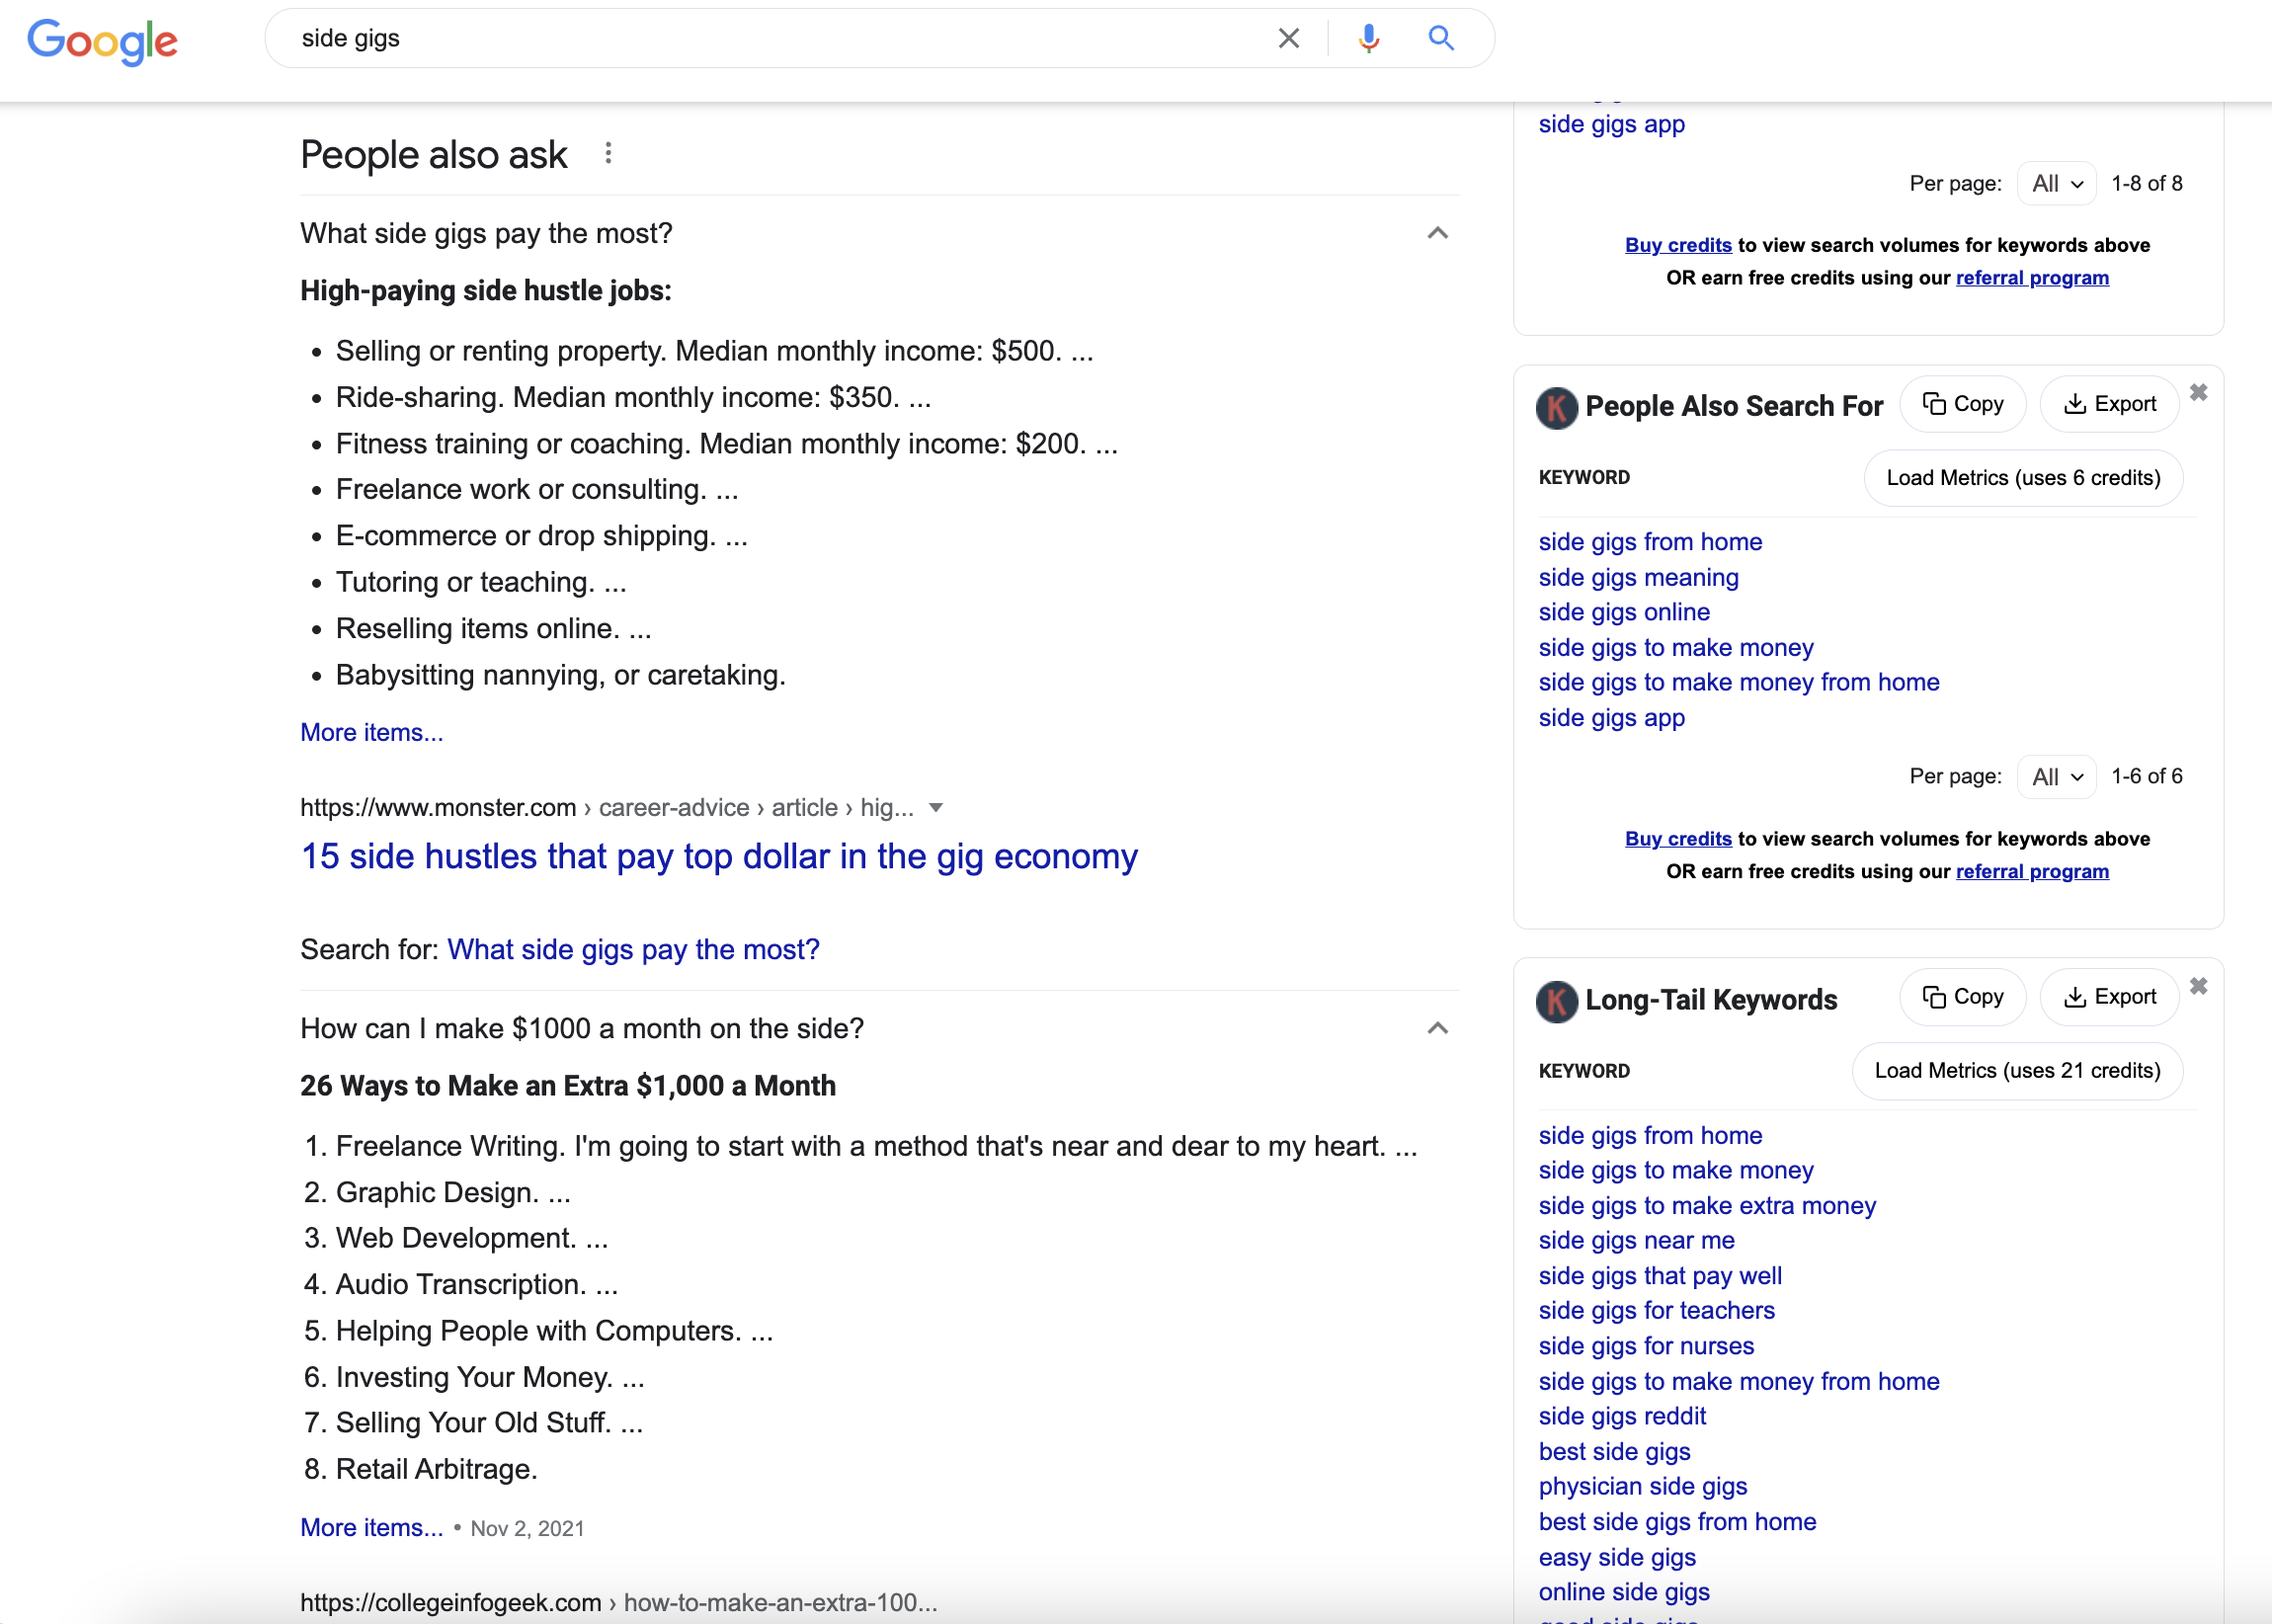Export Long-Tail Keywords list
Image resolution: width=2272 pixels, height=1624 pixels.
point(2109,997)
